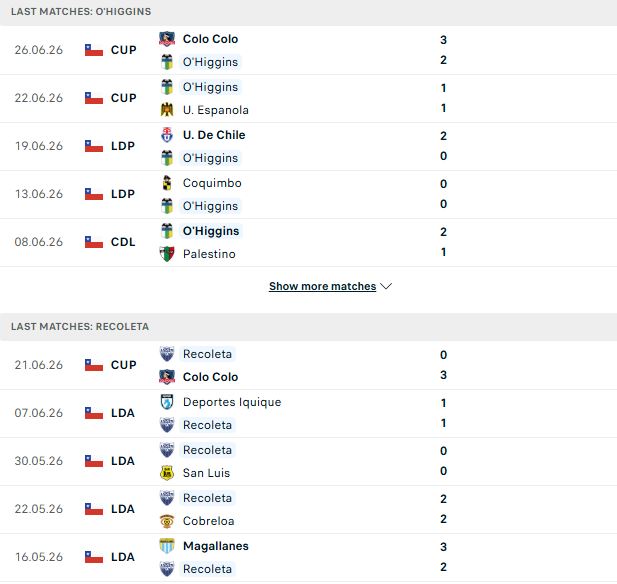The image size is (617, 584).
Task: Click the CUP label on 22.06.26 match
Action: [124, 98]
